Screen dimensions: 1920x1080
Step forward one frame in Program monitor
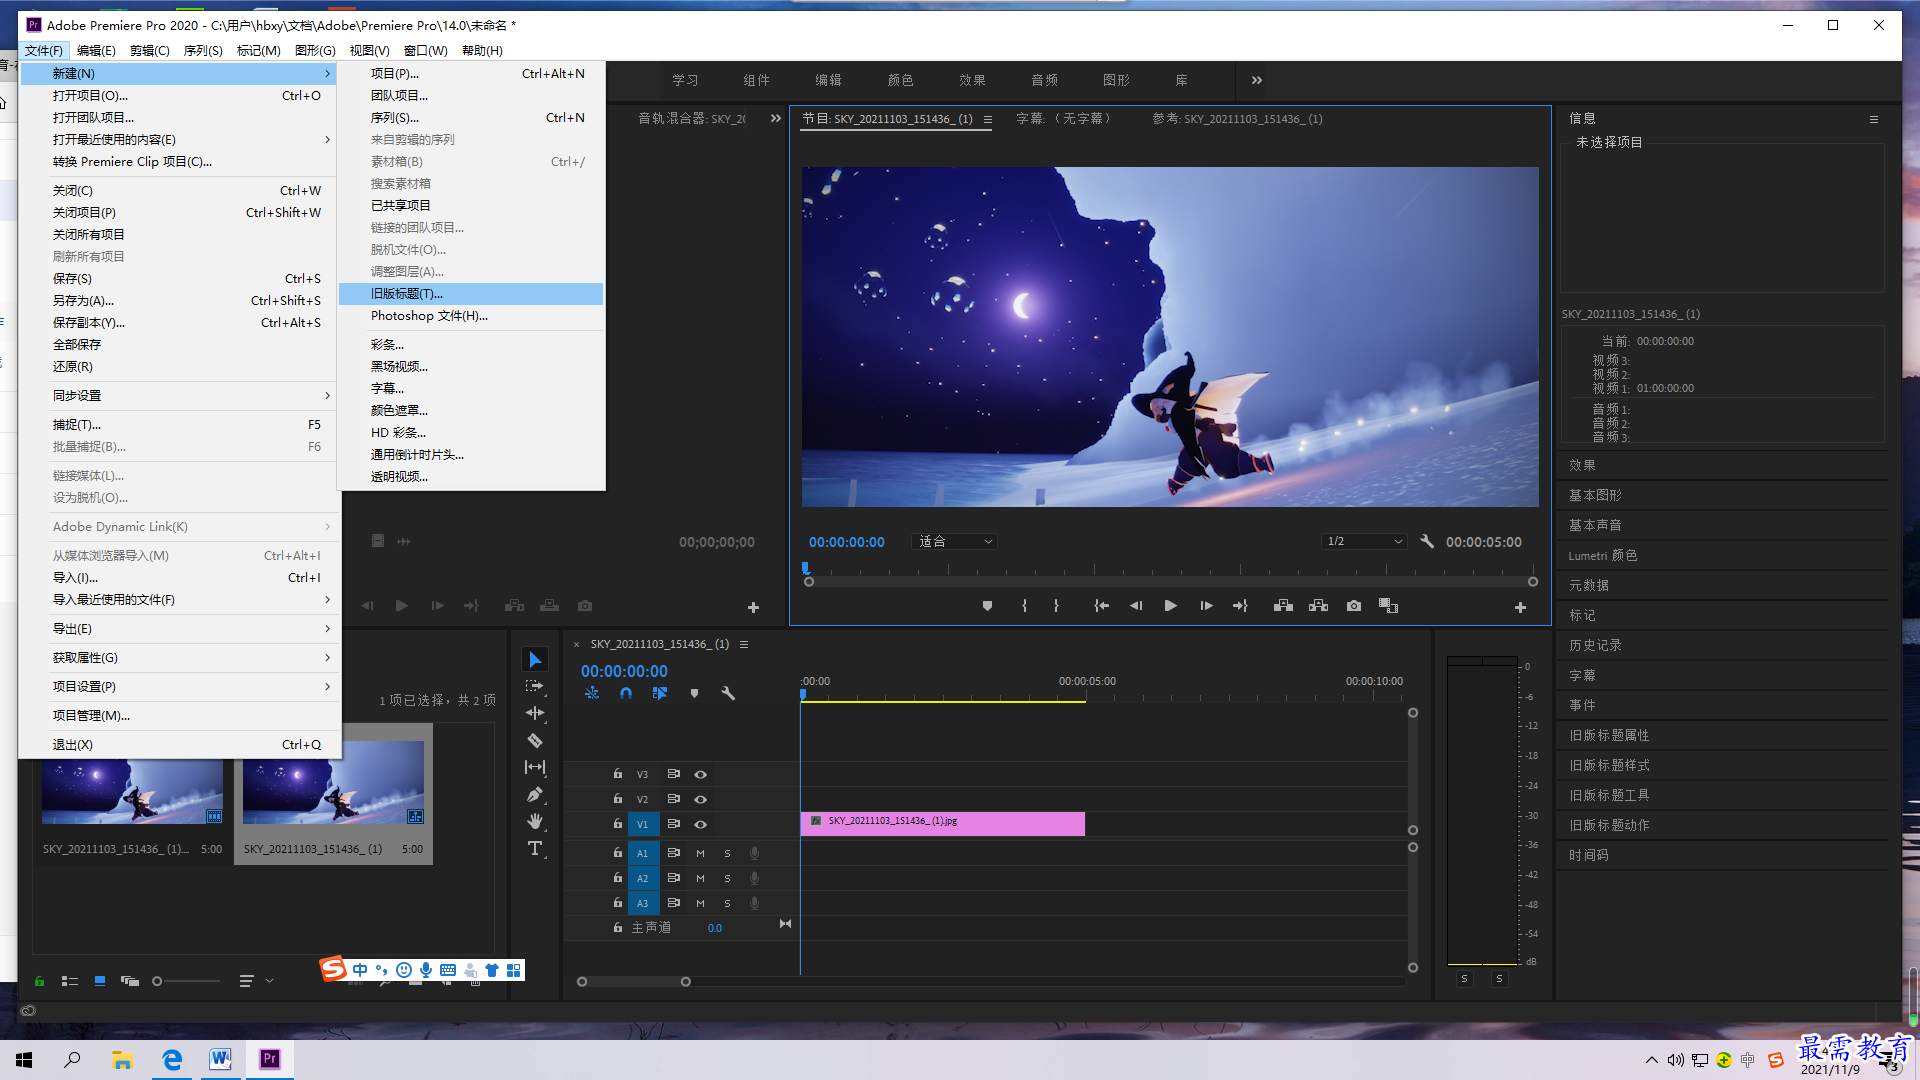[1206, 606]
